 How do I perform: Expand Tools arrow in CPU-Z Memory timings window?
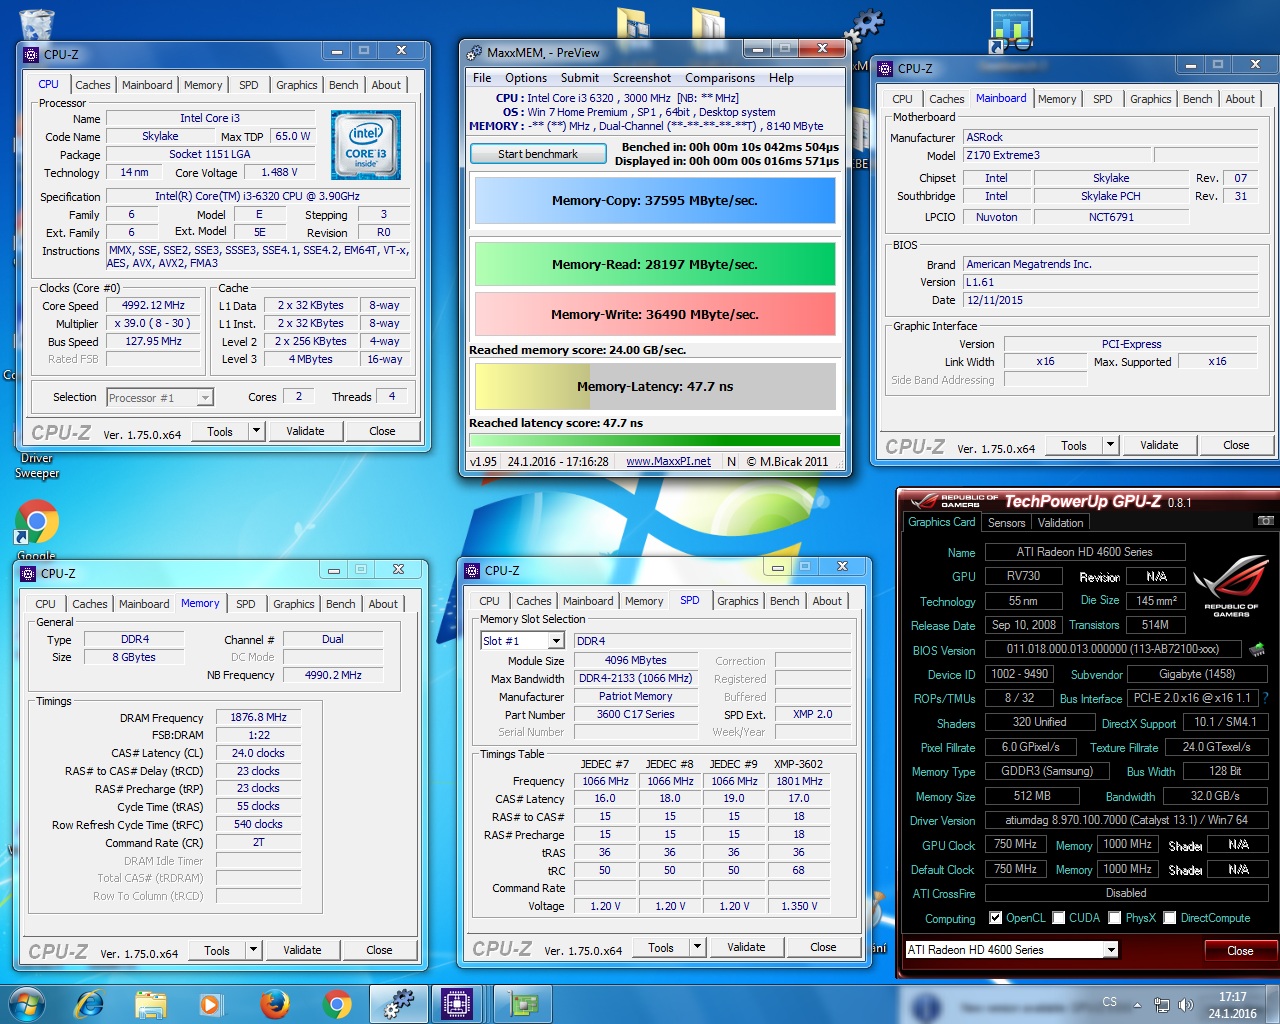tap(253, 950)
